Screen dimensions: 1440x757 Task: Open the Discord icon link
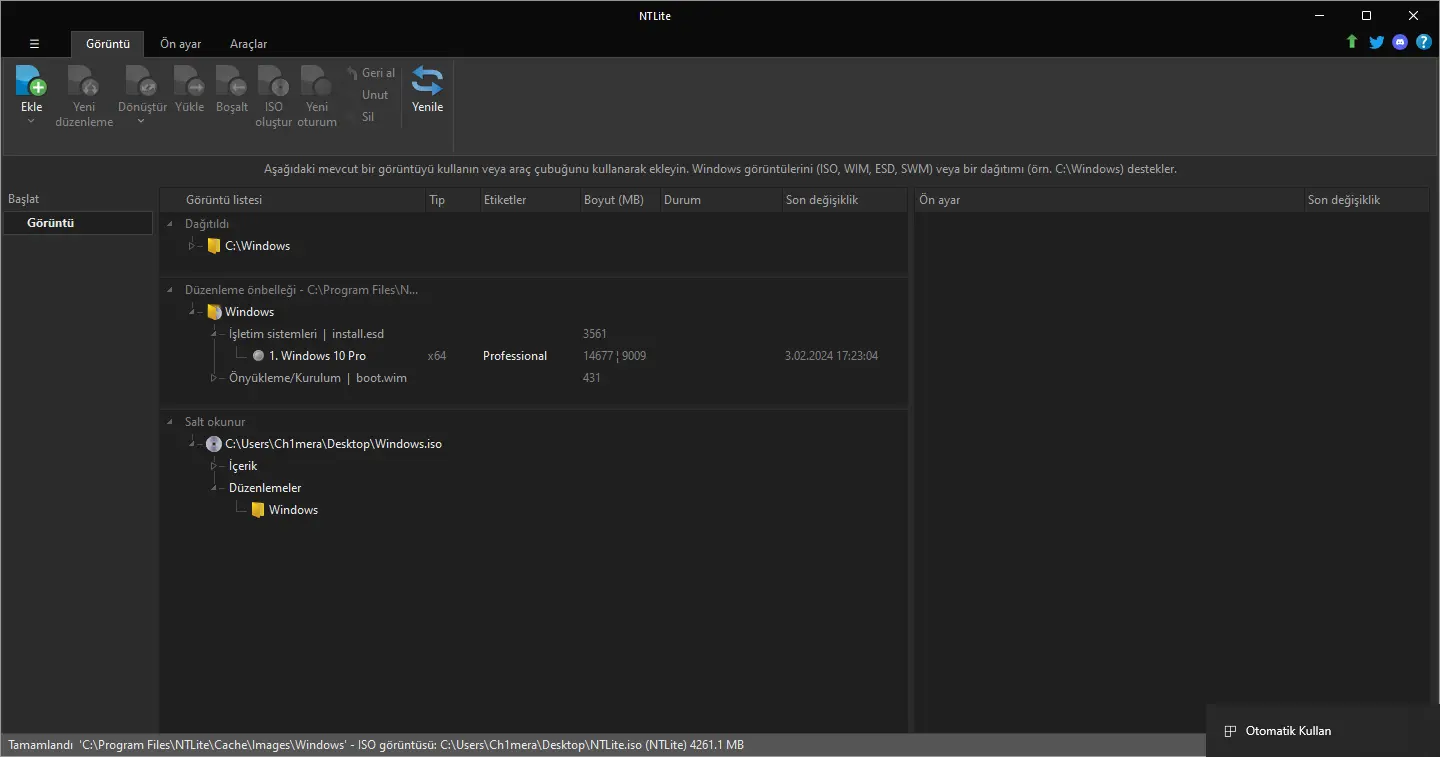[x=1400, y=42]
